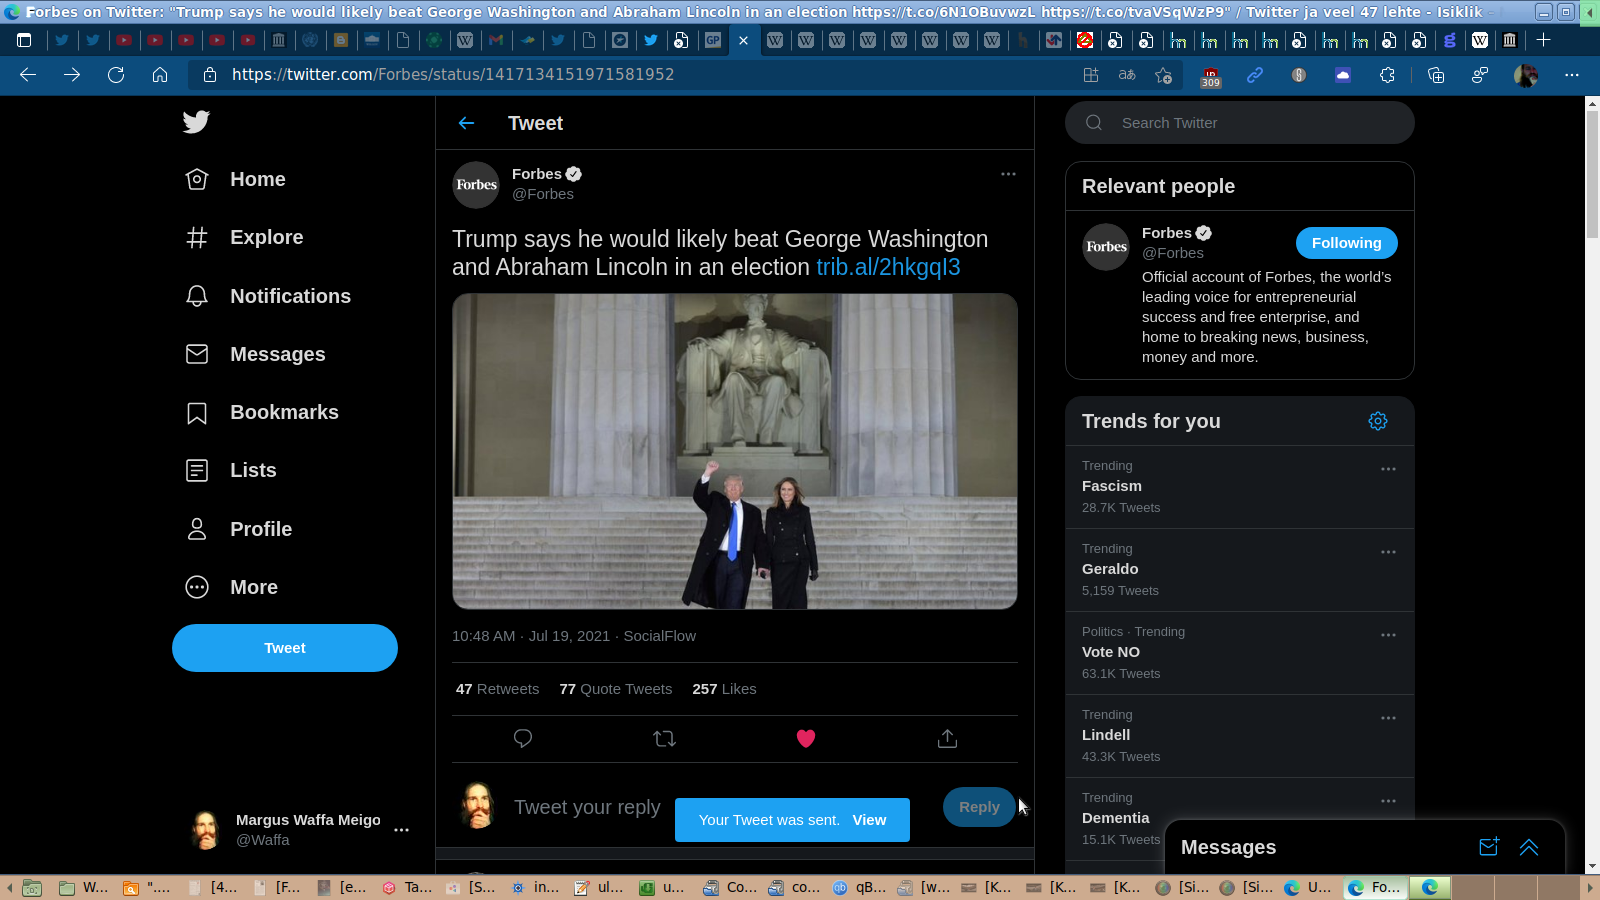
Task: Toggle the red heart like button
Action: [x=806, y=739]
